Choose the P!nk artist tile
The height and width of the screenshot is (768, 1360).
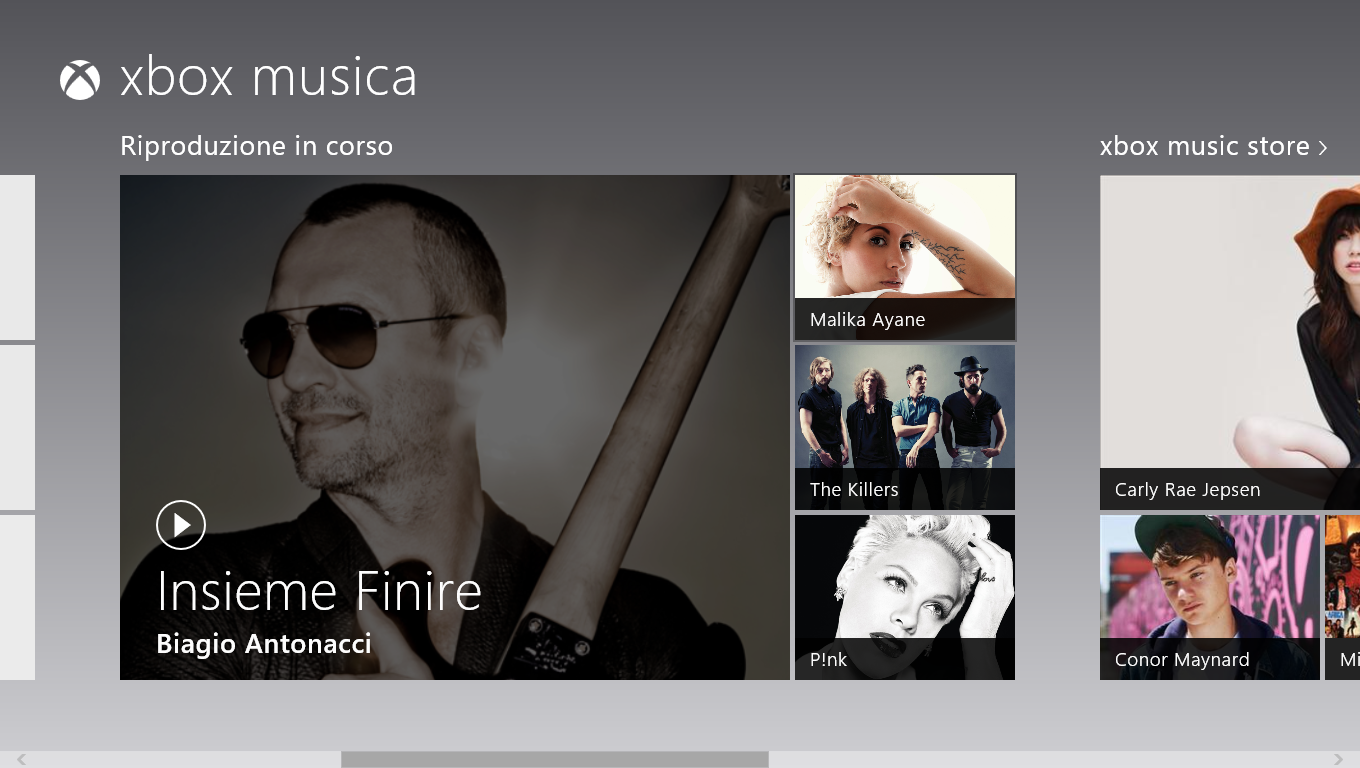[905, 598]
